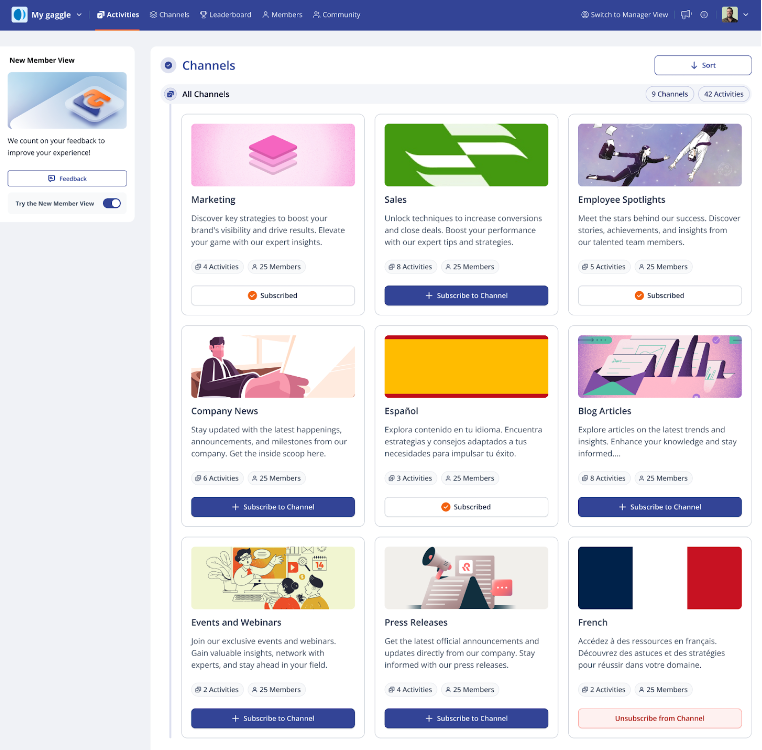Open the Employee Spotlights channel thumbnail
This screenshot has width=762, height=750.
(659, 155)
